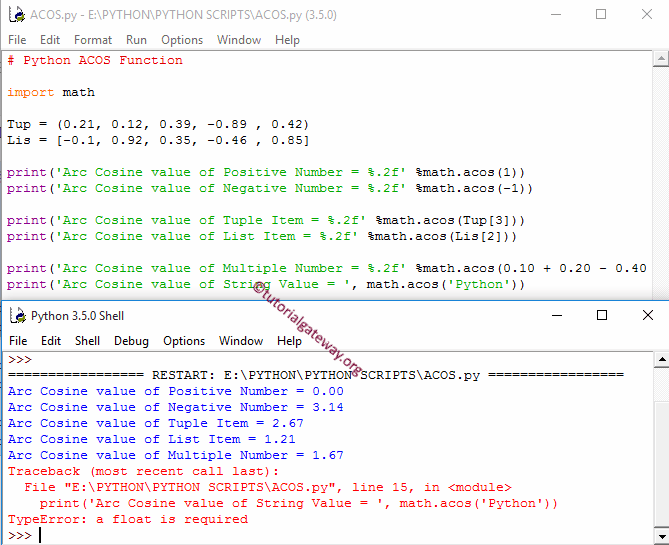Maximize the Python 3.5.0 Shell window
This screenshot has height=545, width=669.
coord(602,315)
